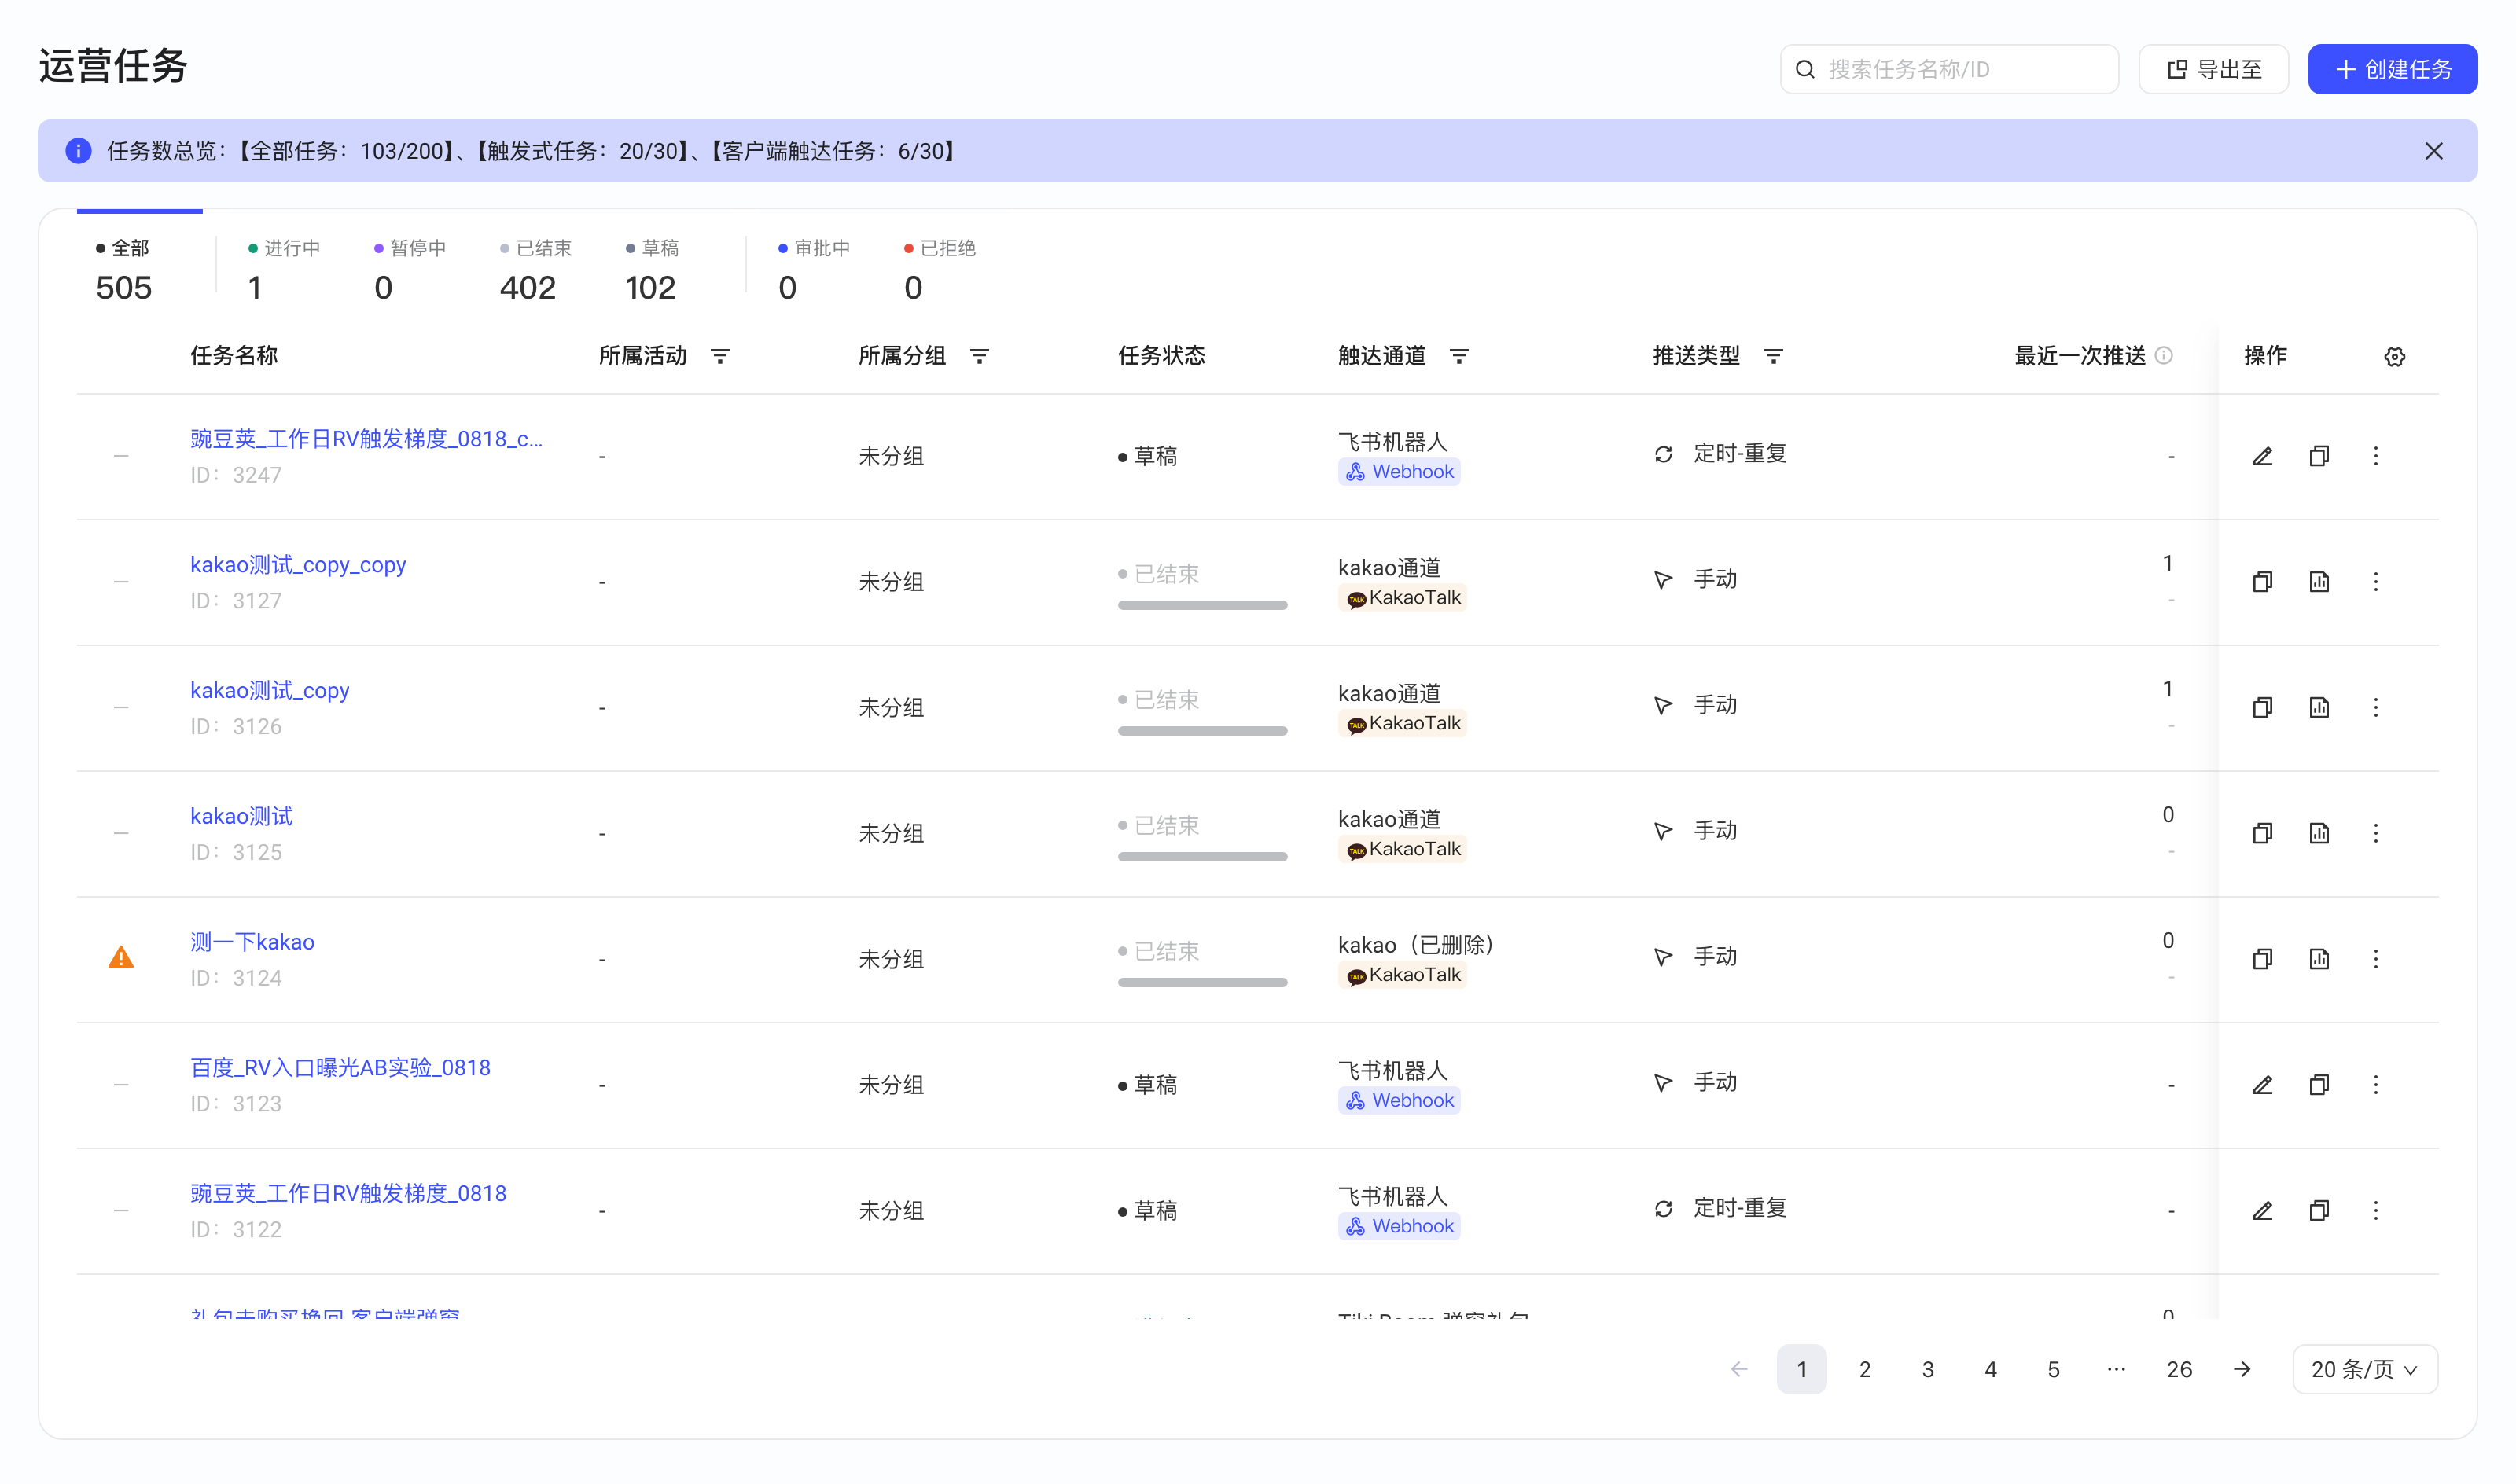Viewport: 2516px width, 1484px height.
Task: View data report for kakao测试 ID 3125
Action: [x=2319, y=833]
